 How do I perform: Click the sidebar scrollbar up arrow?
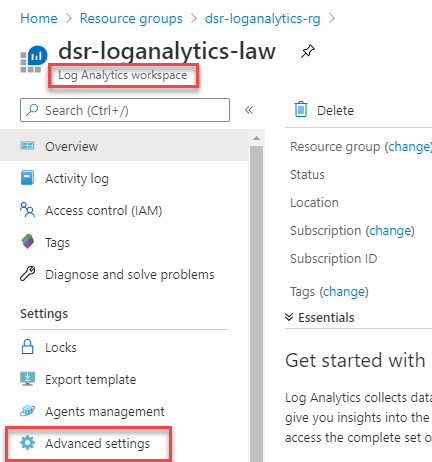[x=256, y=138]
